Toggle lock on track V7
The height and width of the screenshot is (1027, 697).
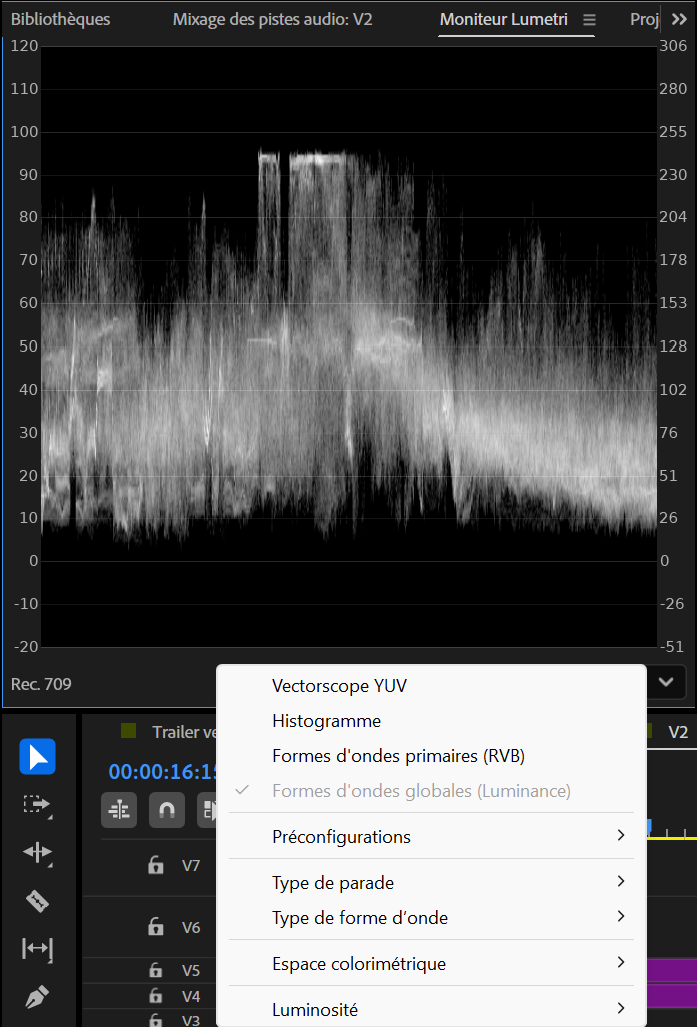click(155, 865)
